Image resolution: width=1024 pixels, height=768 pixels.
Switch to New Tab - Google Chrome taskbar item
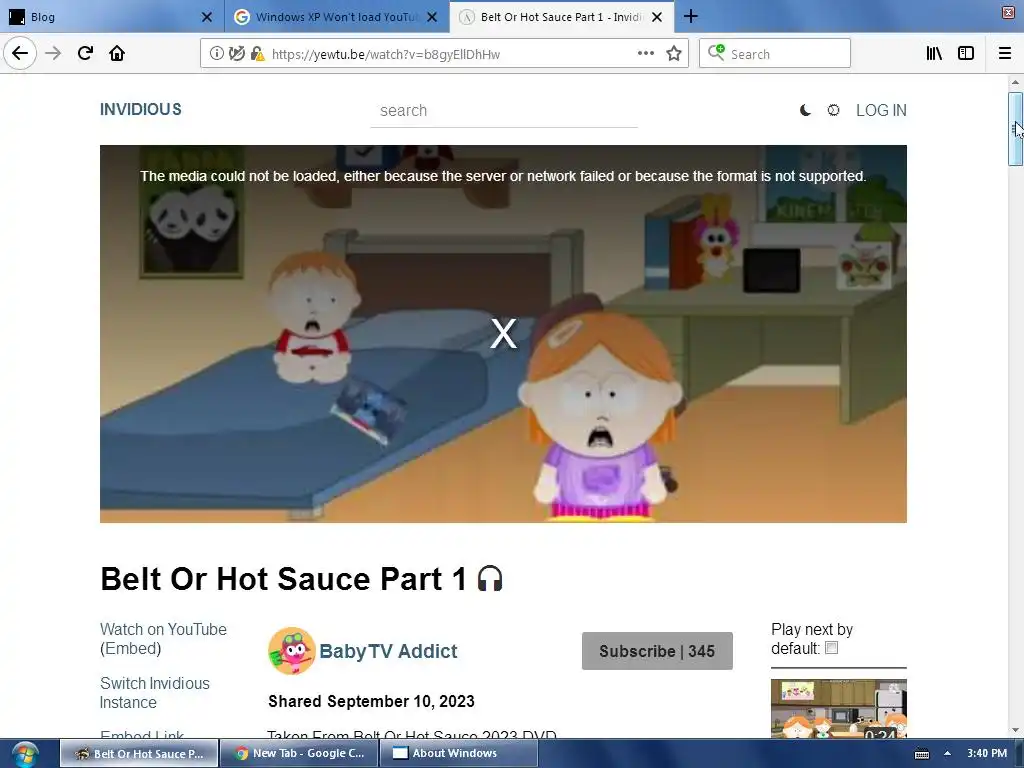[x=298, y=754]
